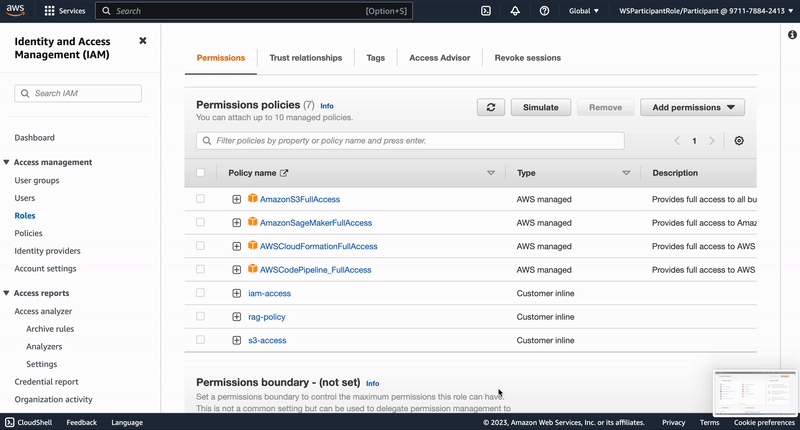This screenshot has width=800, height=430.
Task: Open the help question mark icon
Action: coord(544,11)
